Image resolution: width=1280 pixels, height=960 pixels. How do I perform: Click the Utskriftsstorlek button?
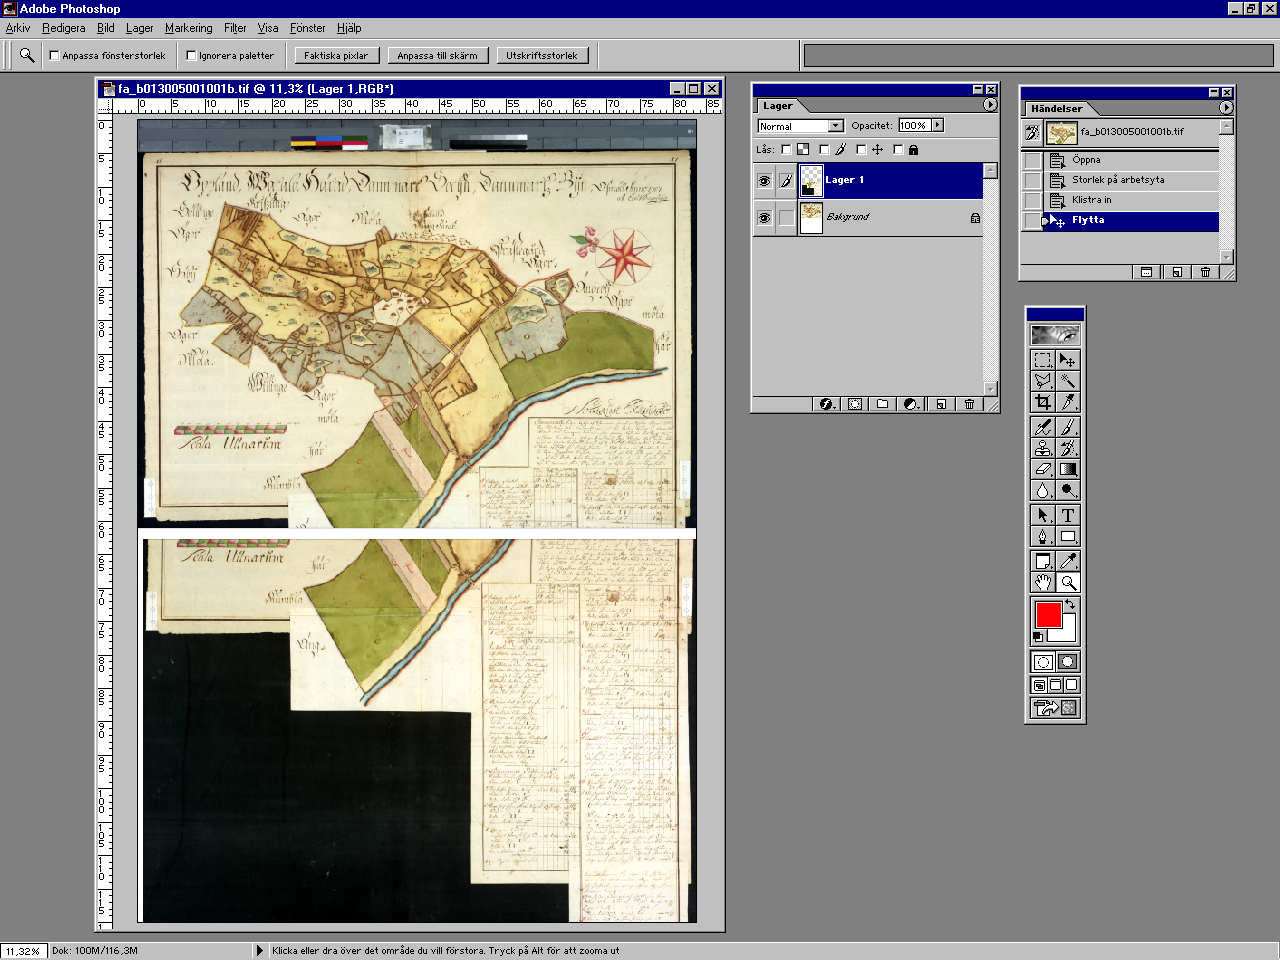point(542,56)
